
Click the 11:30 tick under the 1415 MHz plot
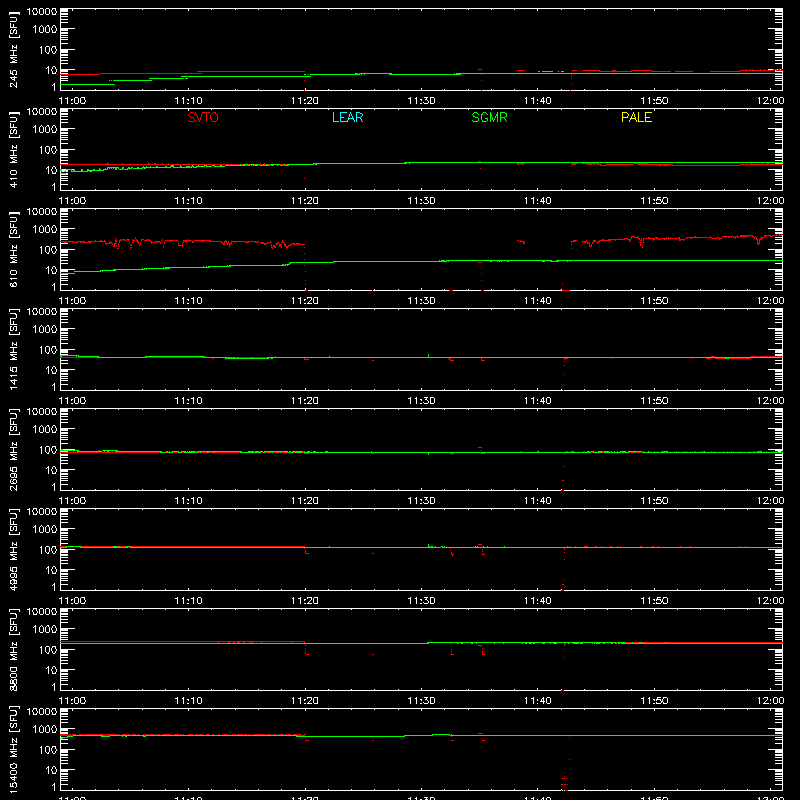tap(421, 401)
